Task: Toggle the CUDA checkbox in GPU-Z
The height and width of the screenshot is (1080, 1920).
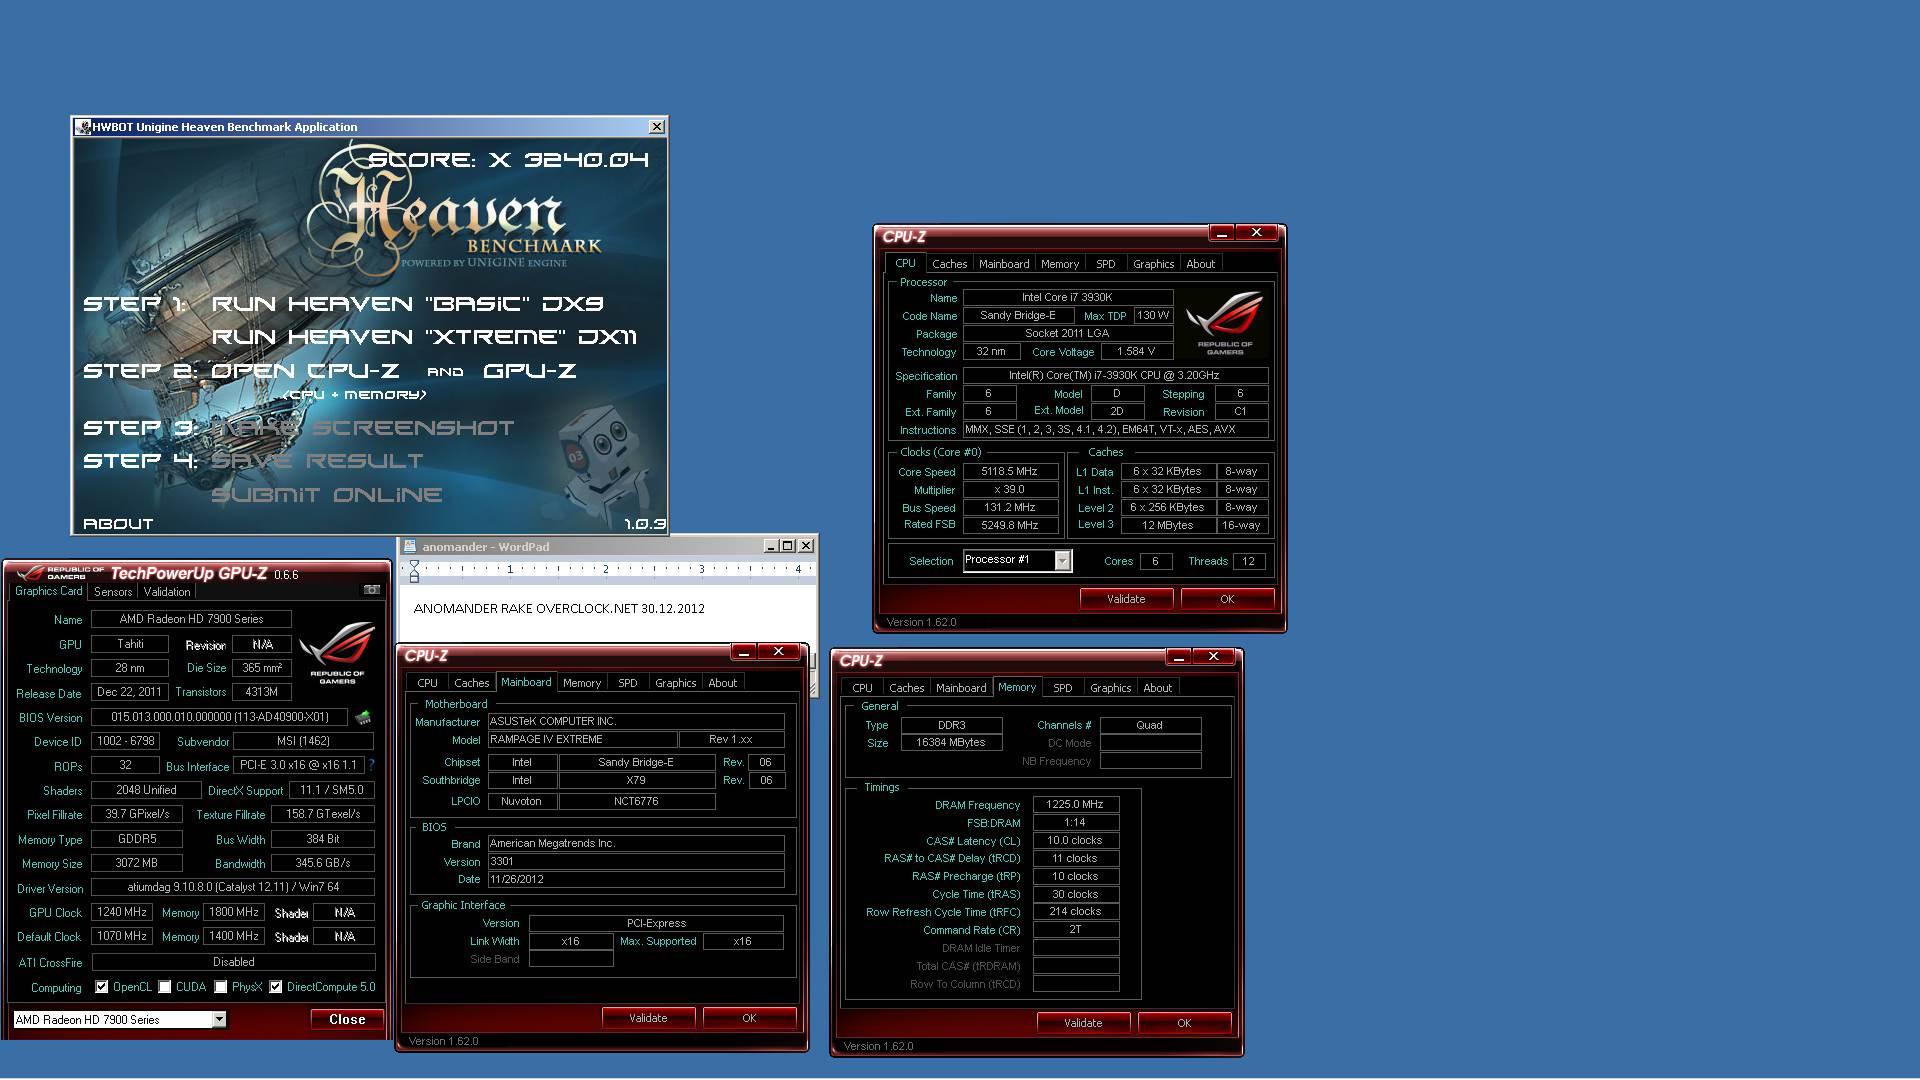Action: 165,987
